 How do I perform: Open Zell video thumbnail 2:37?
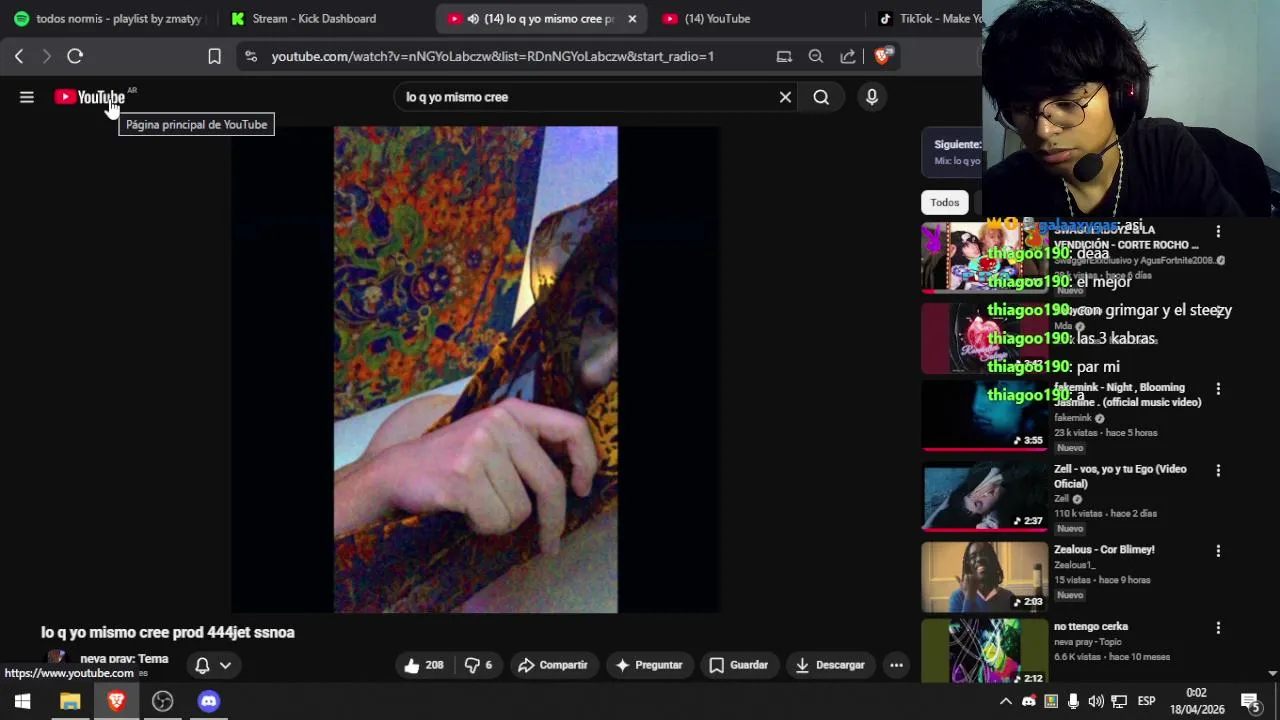click(x=985, y=496)
